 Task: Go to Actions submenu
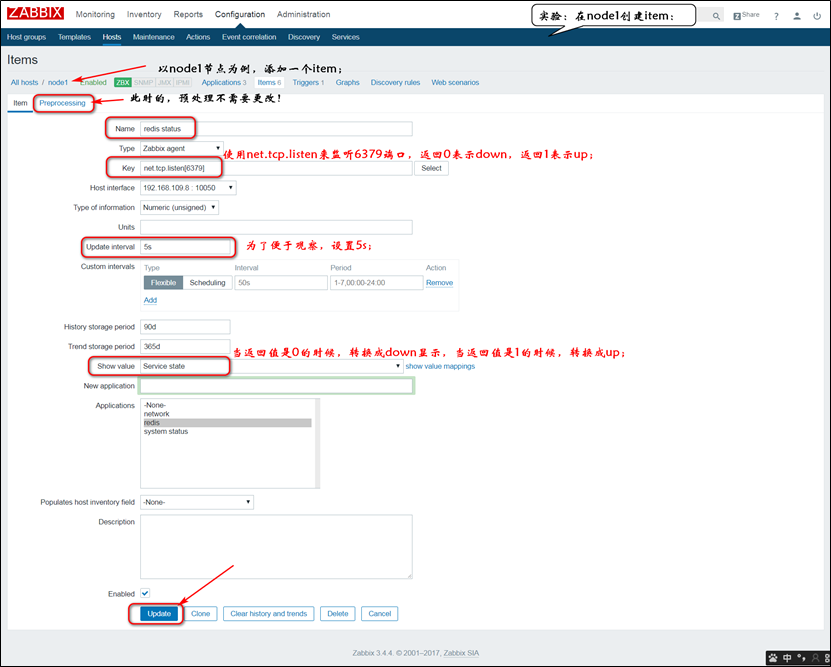(x=198, y=37)
